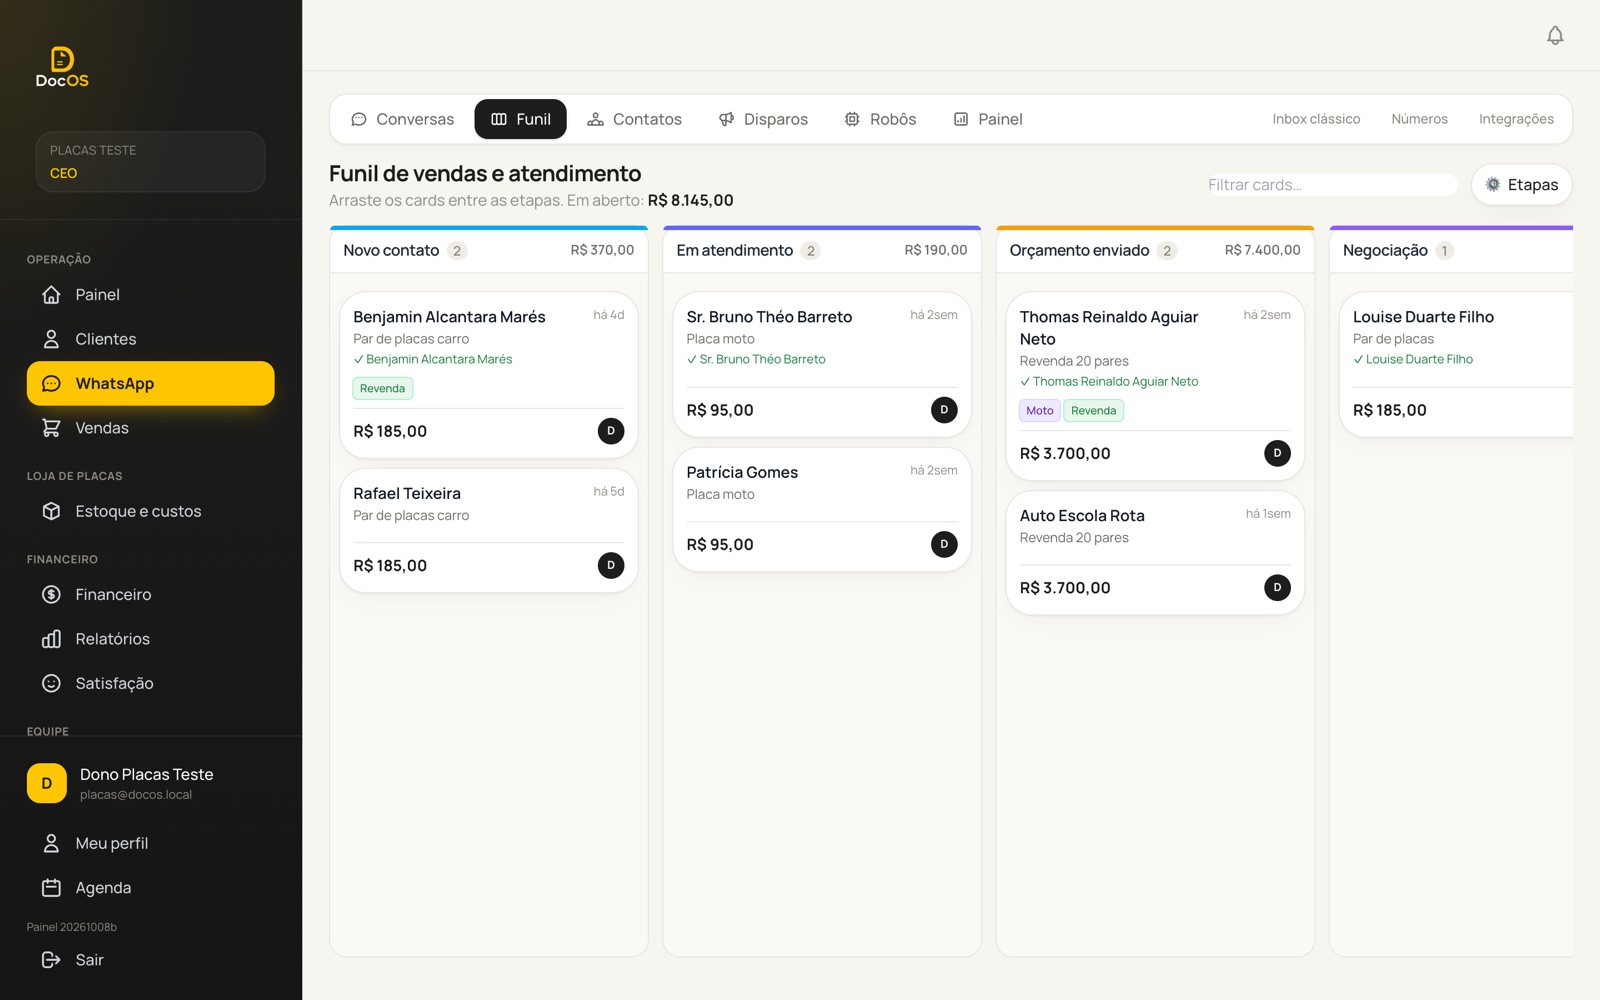Focus the Filtrar cards search field
1600x1000 pixels.
point(1331,185)
